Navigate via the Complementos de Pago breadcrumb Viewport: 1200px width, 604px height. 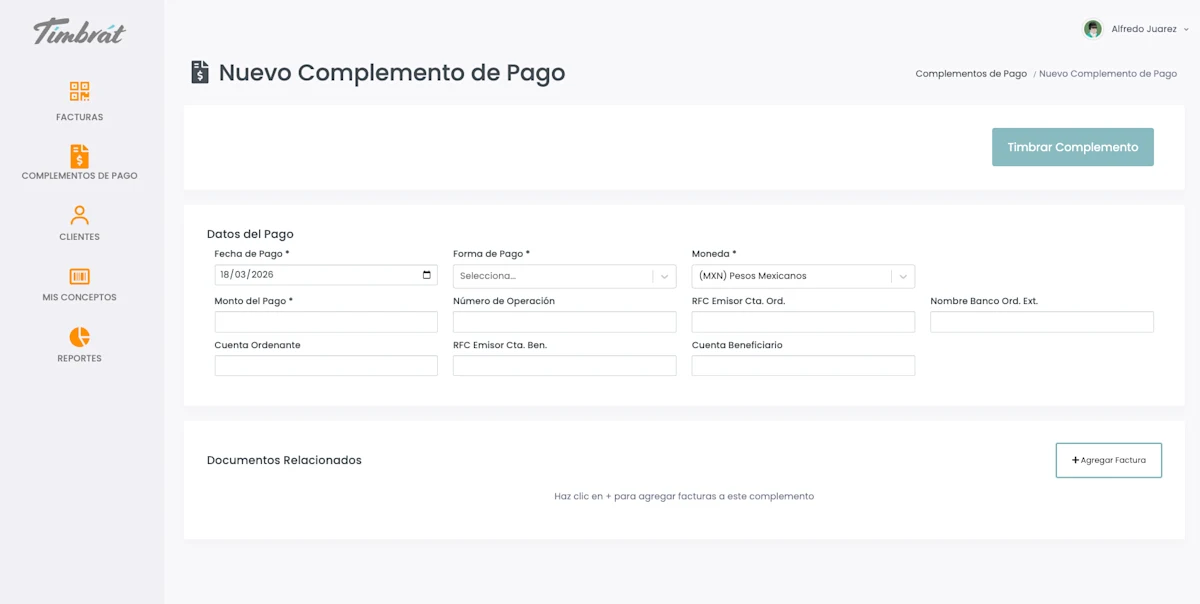coord(970,73)
